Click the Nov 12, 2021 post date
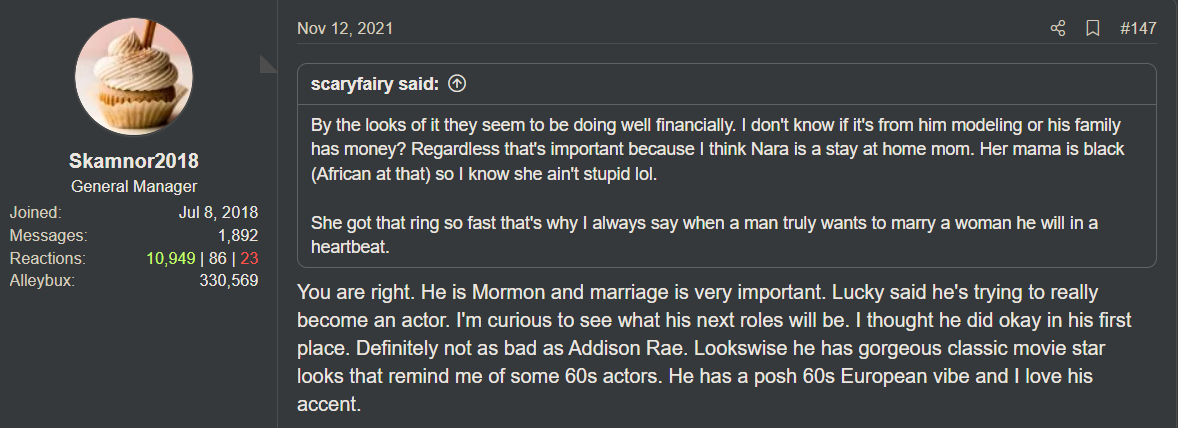This screenshot has width=1178, height=428. pyautogui.click(x=344, y=28)
